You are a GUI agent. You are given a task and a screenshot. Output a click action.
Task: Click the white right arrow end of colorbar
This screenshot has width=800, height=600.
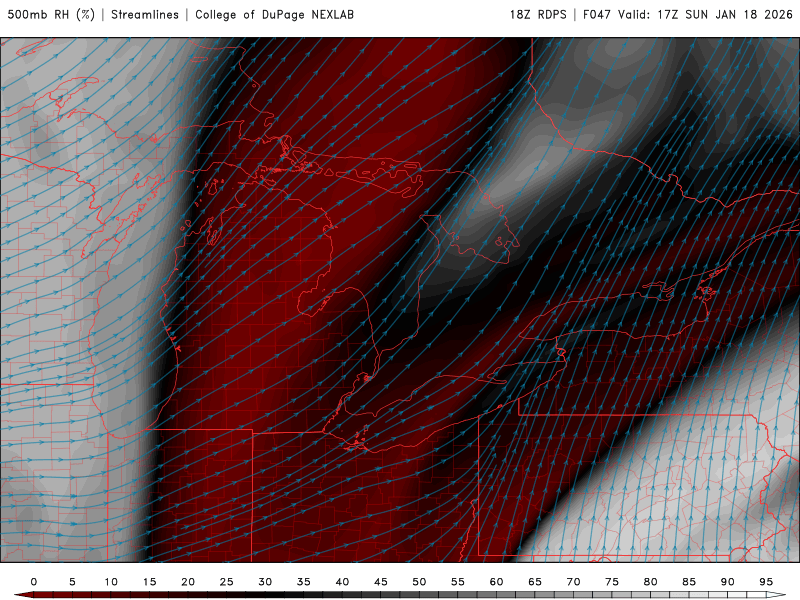[x=776, y=595]
